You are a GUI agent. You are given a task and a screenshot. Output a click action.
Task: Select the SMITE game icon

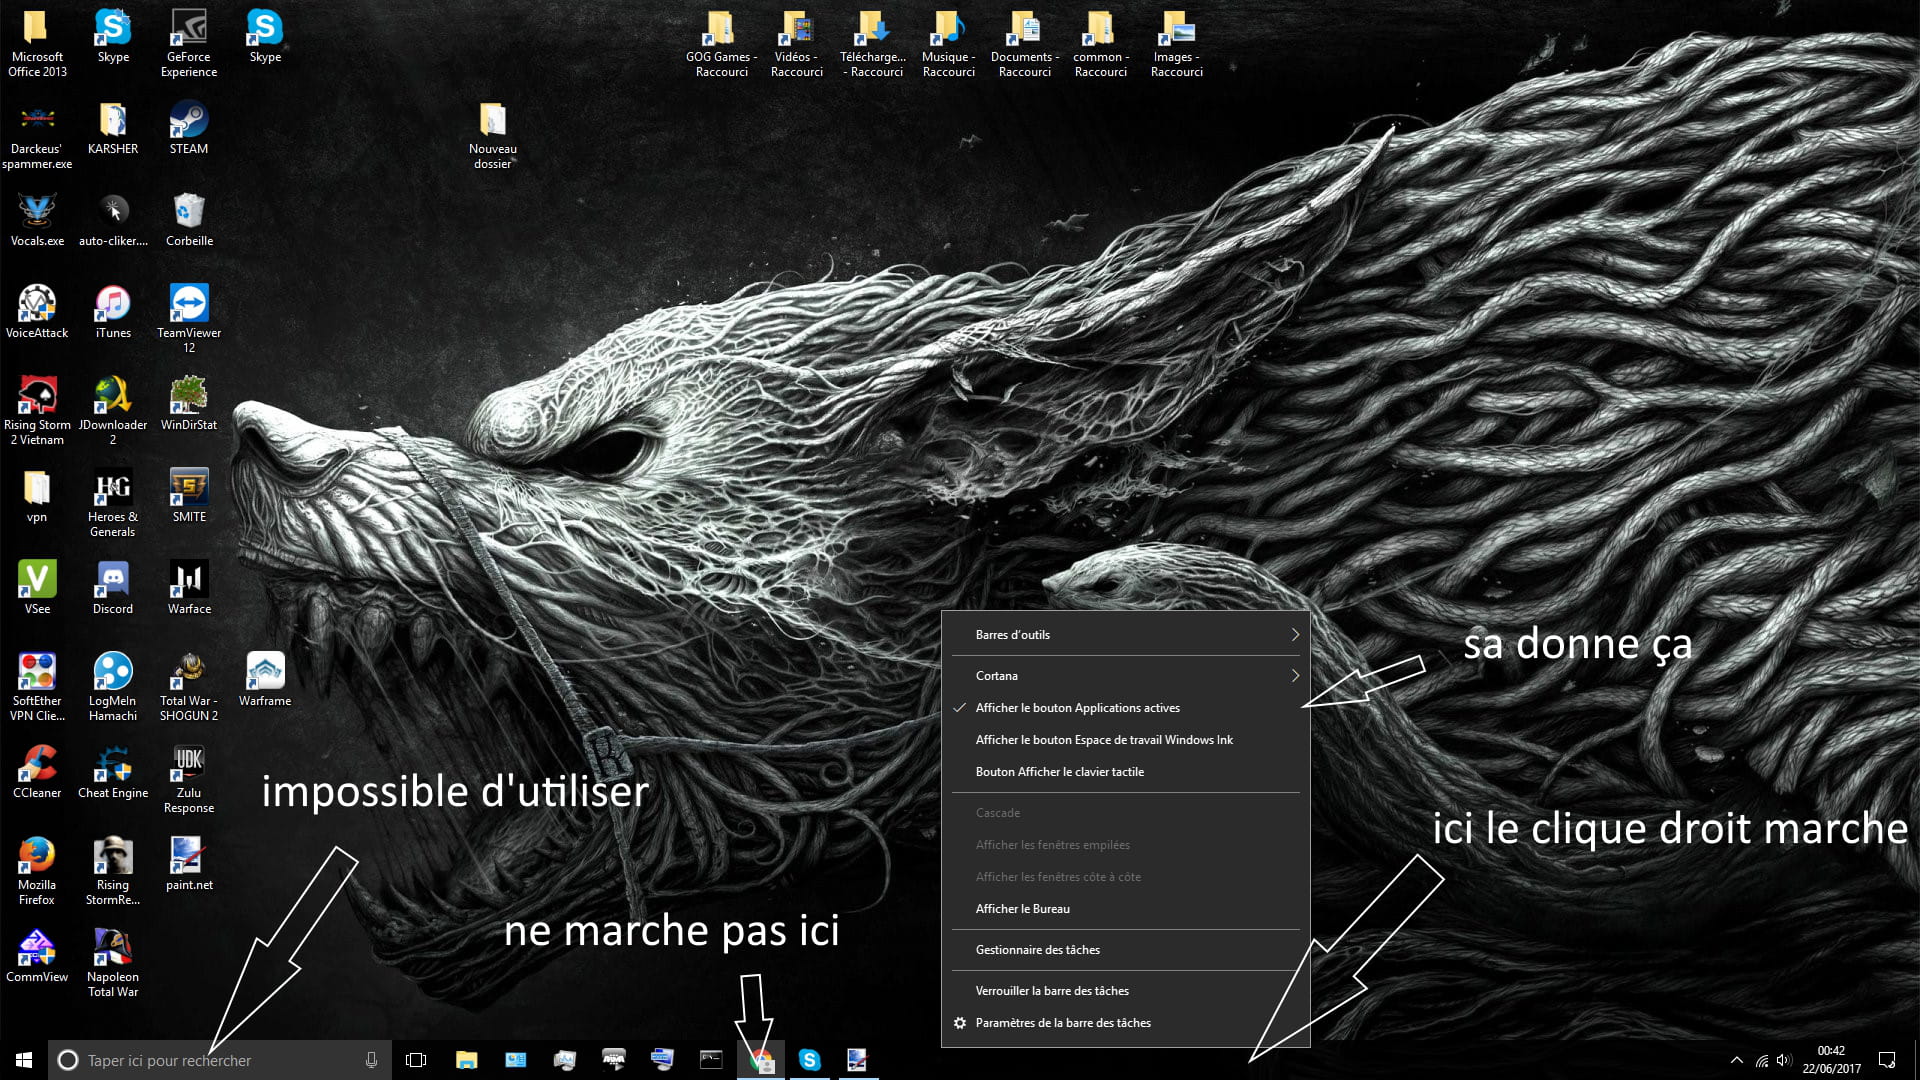click(x=189, y=496)
